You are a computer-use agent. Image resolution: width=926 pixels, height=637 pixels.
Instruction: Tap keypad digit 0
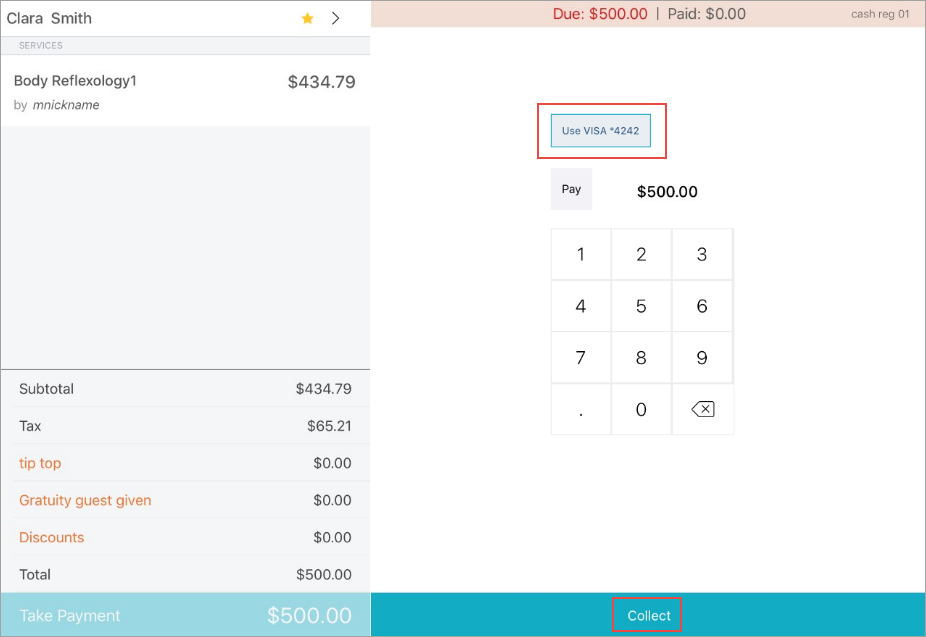coord(641,409)
